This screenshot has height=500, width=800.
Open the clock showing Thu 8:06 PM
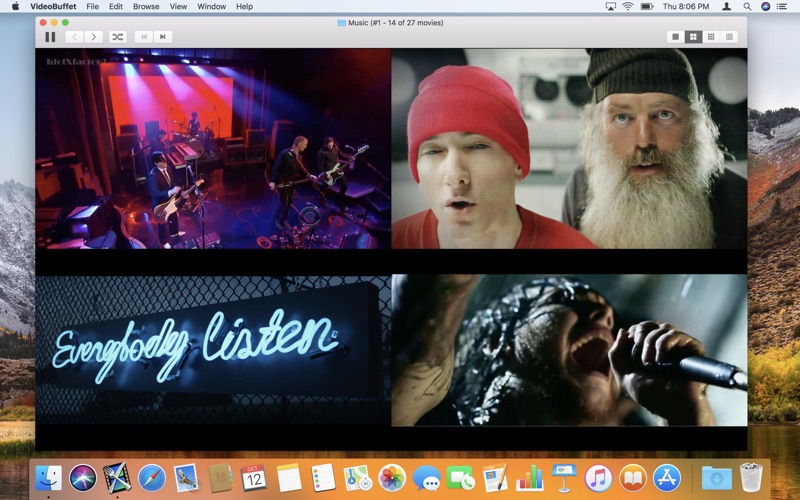(x=686, y=7)
